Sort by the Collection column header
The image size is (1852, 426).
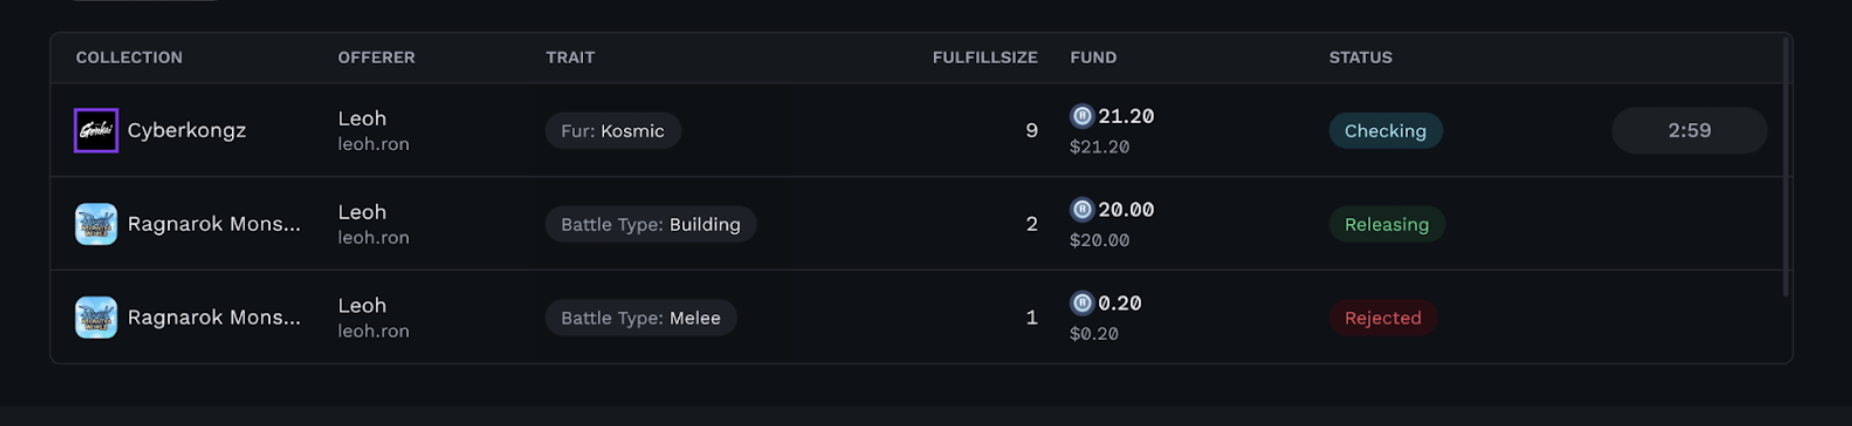pos(129,57)
